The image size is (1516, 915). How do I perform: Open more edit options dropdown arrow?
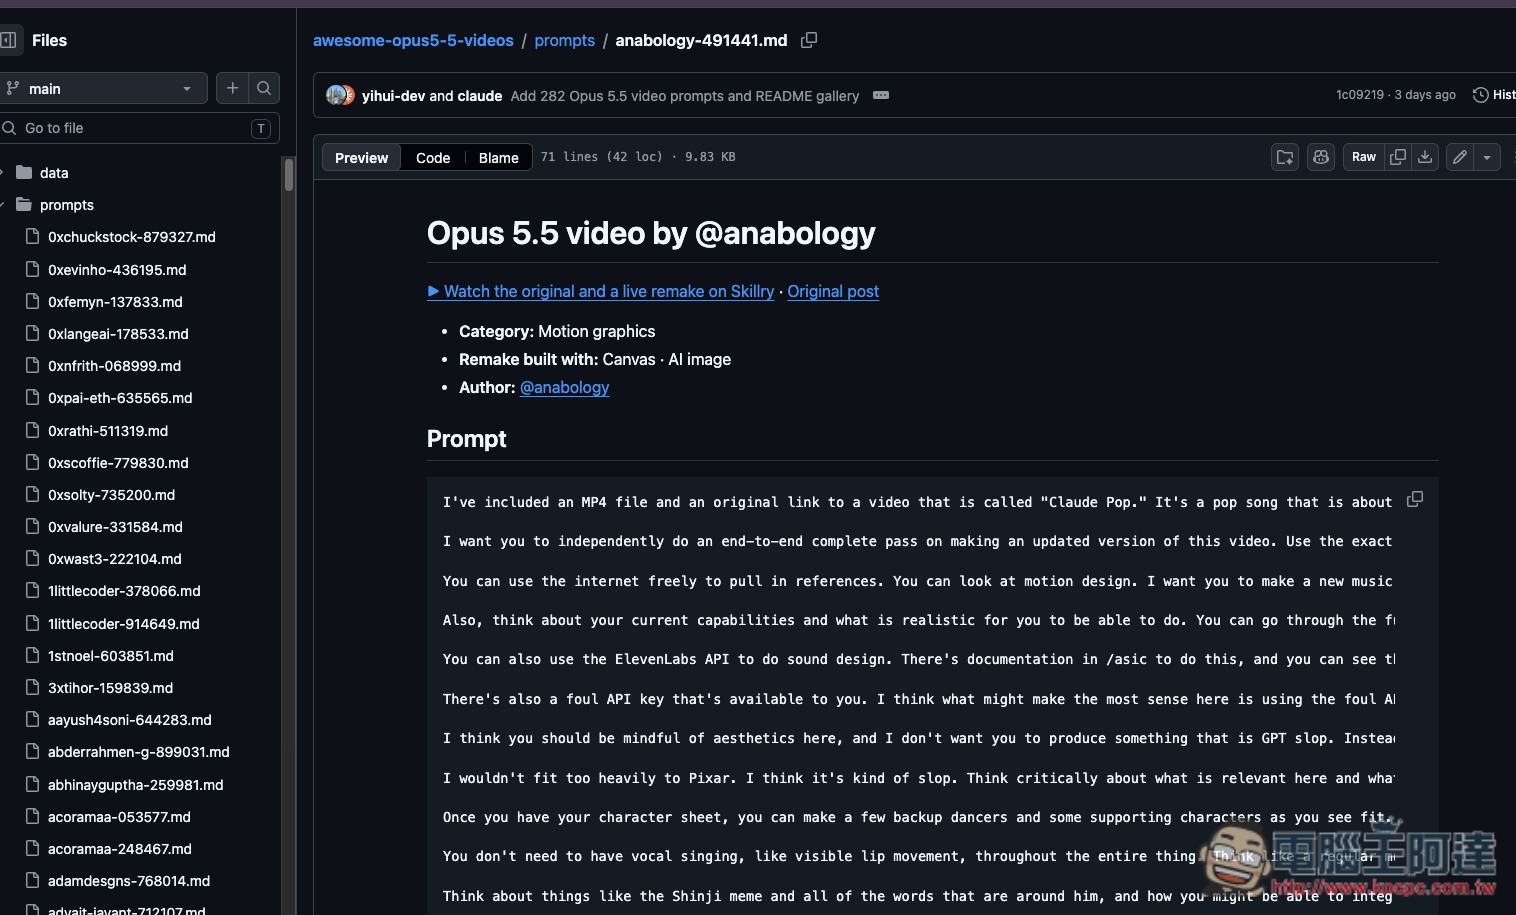[1487, 157]
